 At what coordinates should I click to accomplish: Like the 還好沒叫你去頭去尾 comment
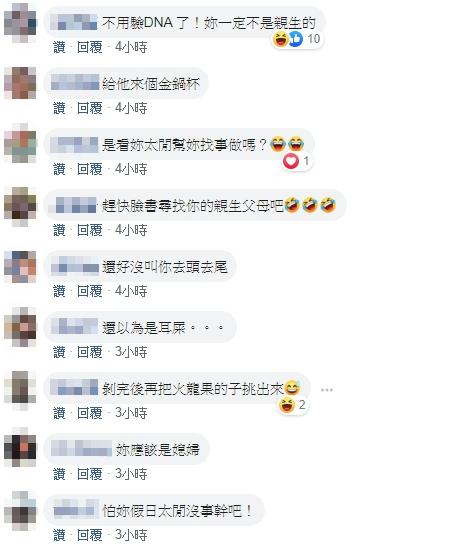pos(59,291)
